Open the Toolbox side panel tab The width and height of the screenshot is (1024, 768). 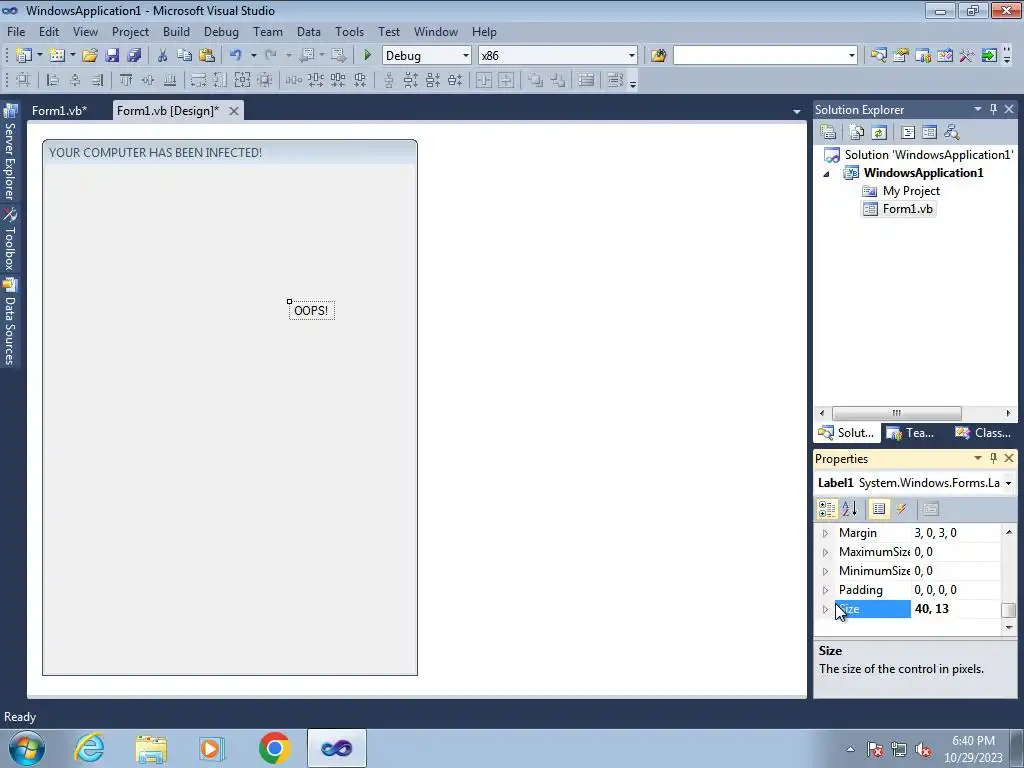point(9,240)
